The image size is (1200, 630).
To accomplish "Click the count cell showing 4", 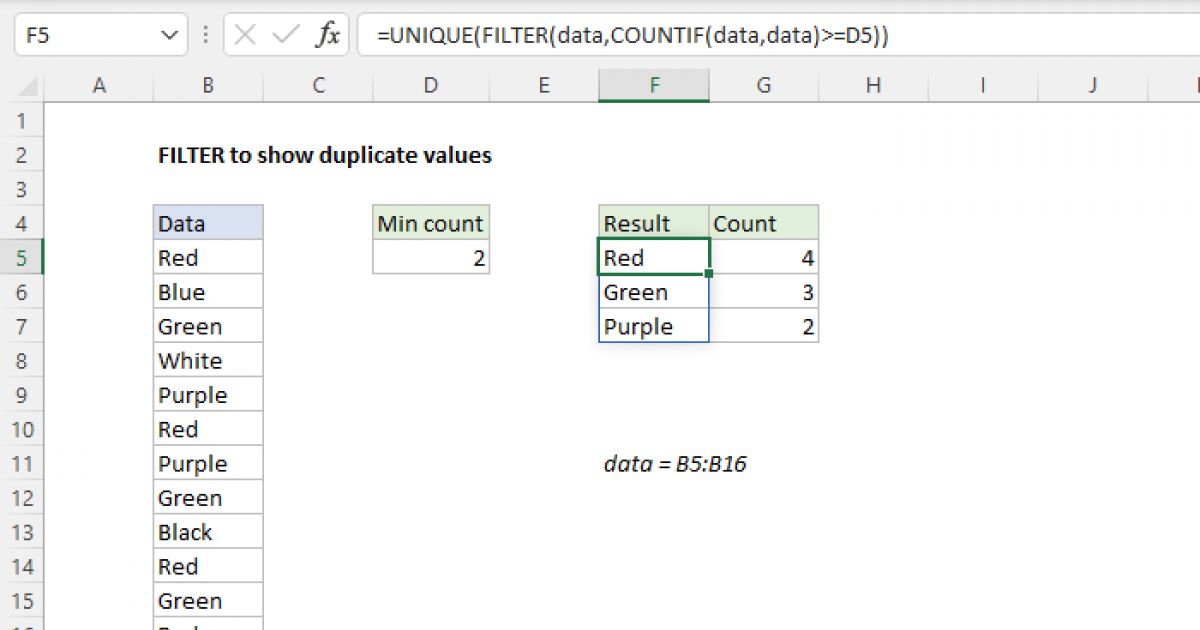I will (763, 257).
